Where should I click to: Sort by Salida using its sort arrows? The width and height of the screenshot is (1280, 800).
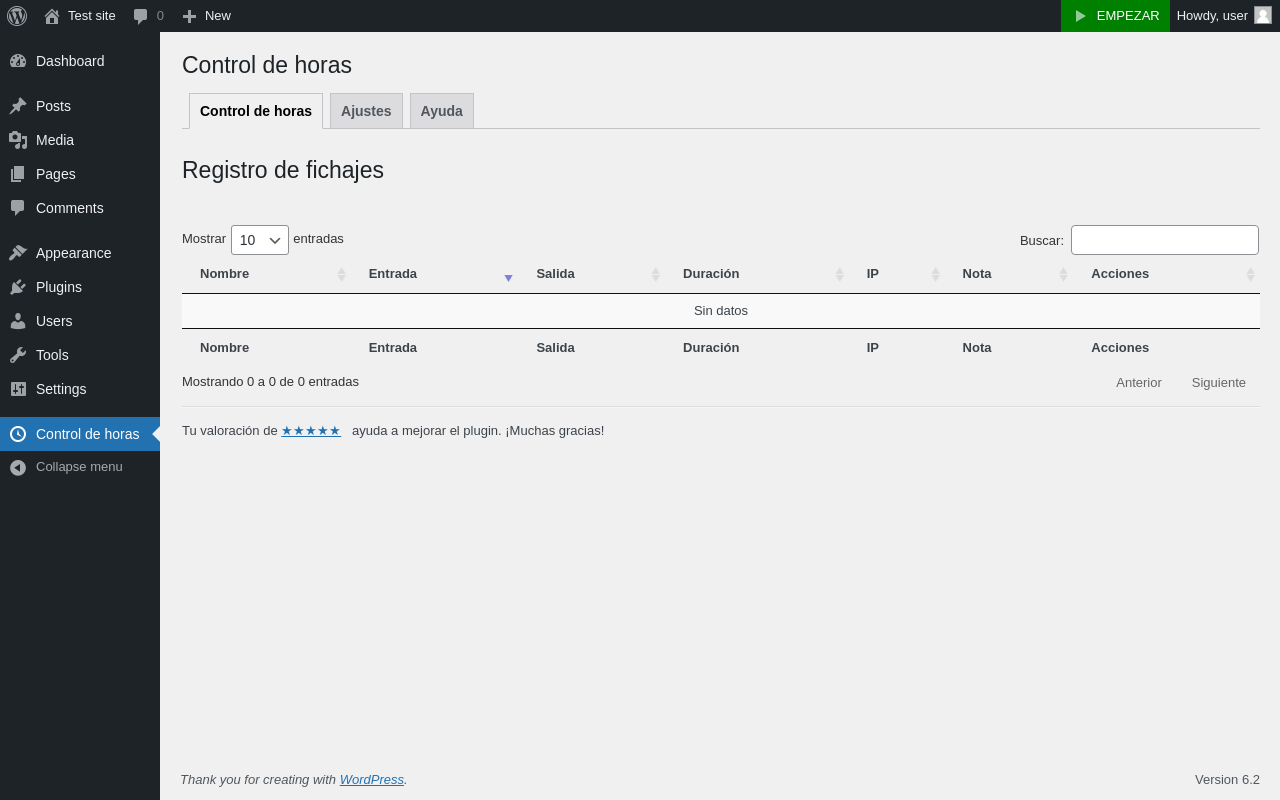656,274
